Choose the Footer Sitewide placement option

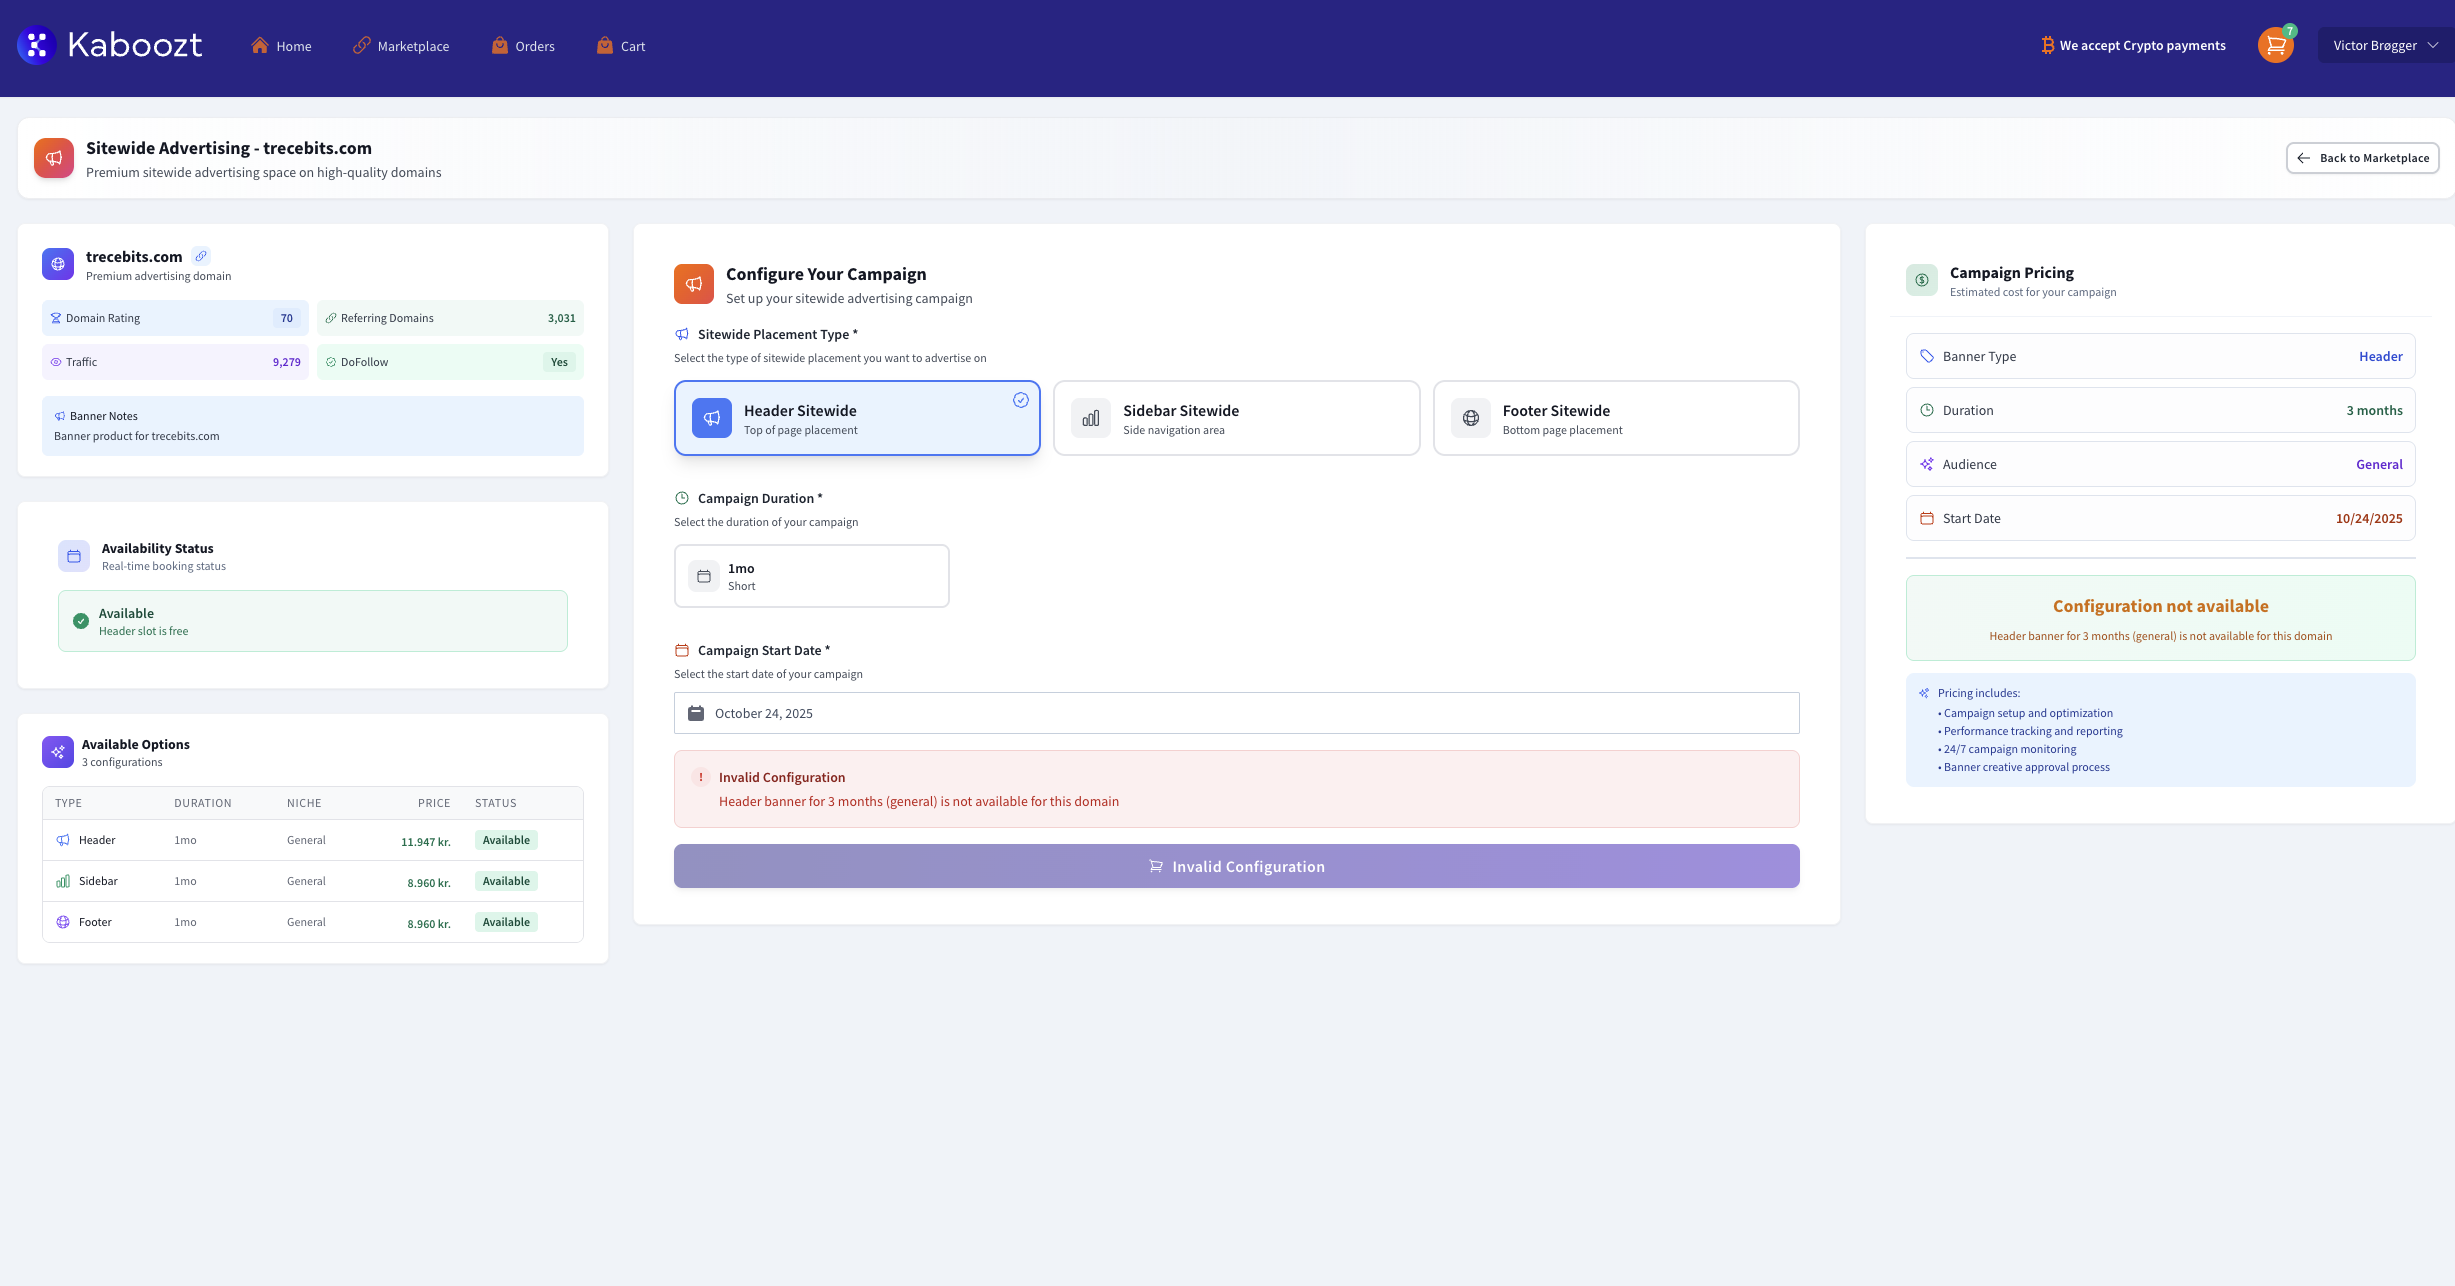(x=1615, y=418)
